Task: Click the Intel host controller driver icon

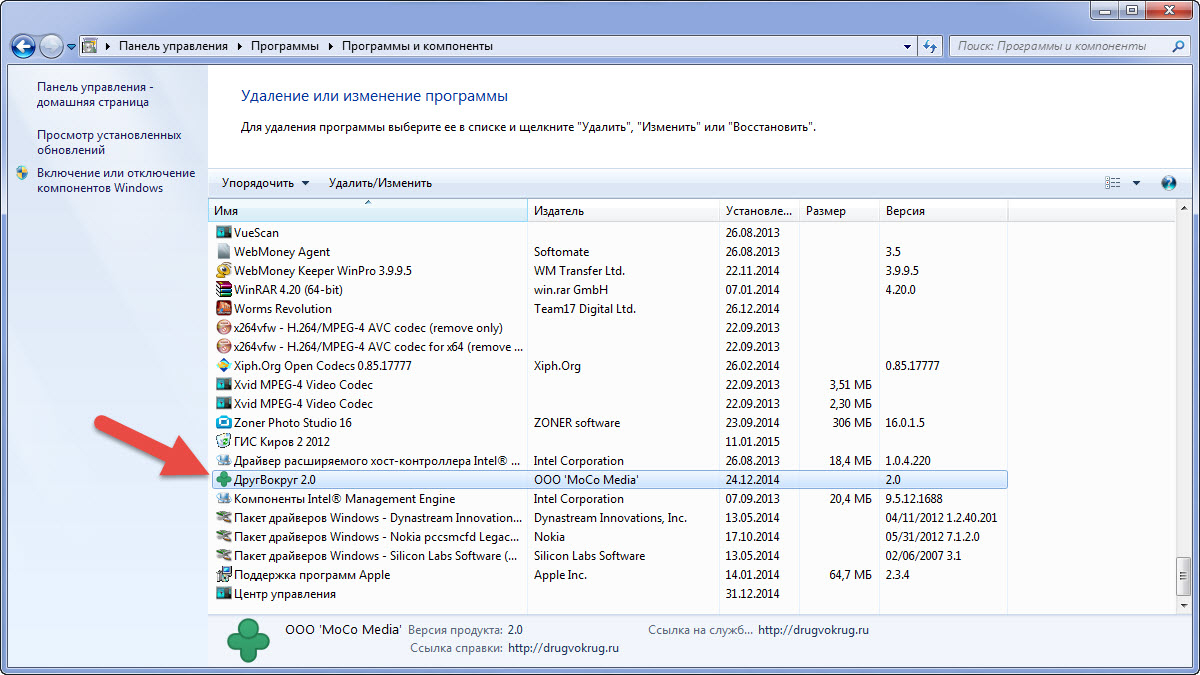Action: [x=224, y=461]
